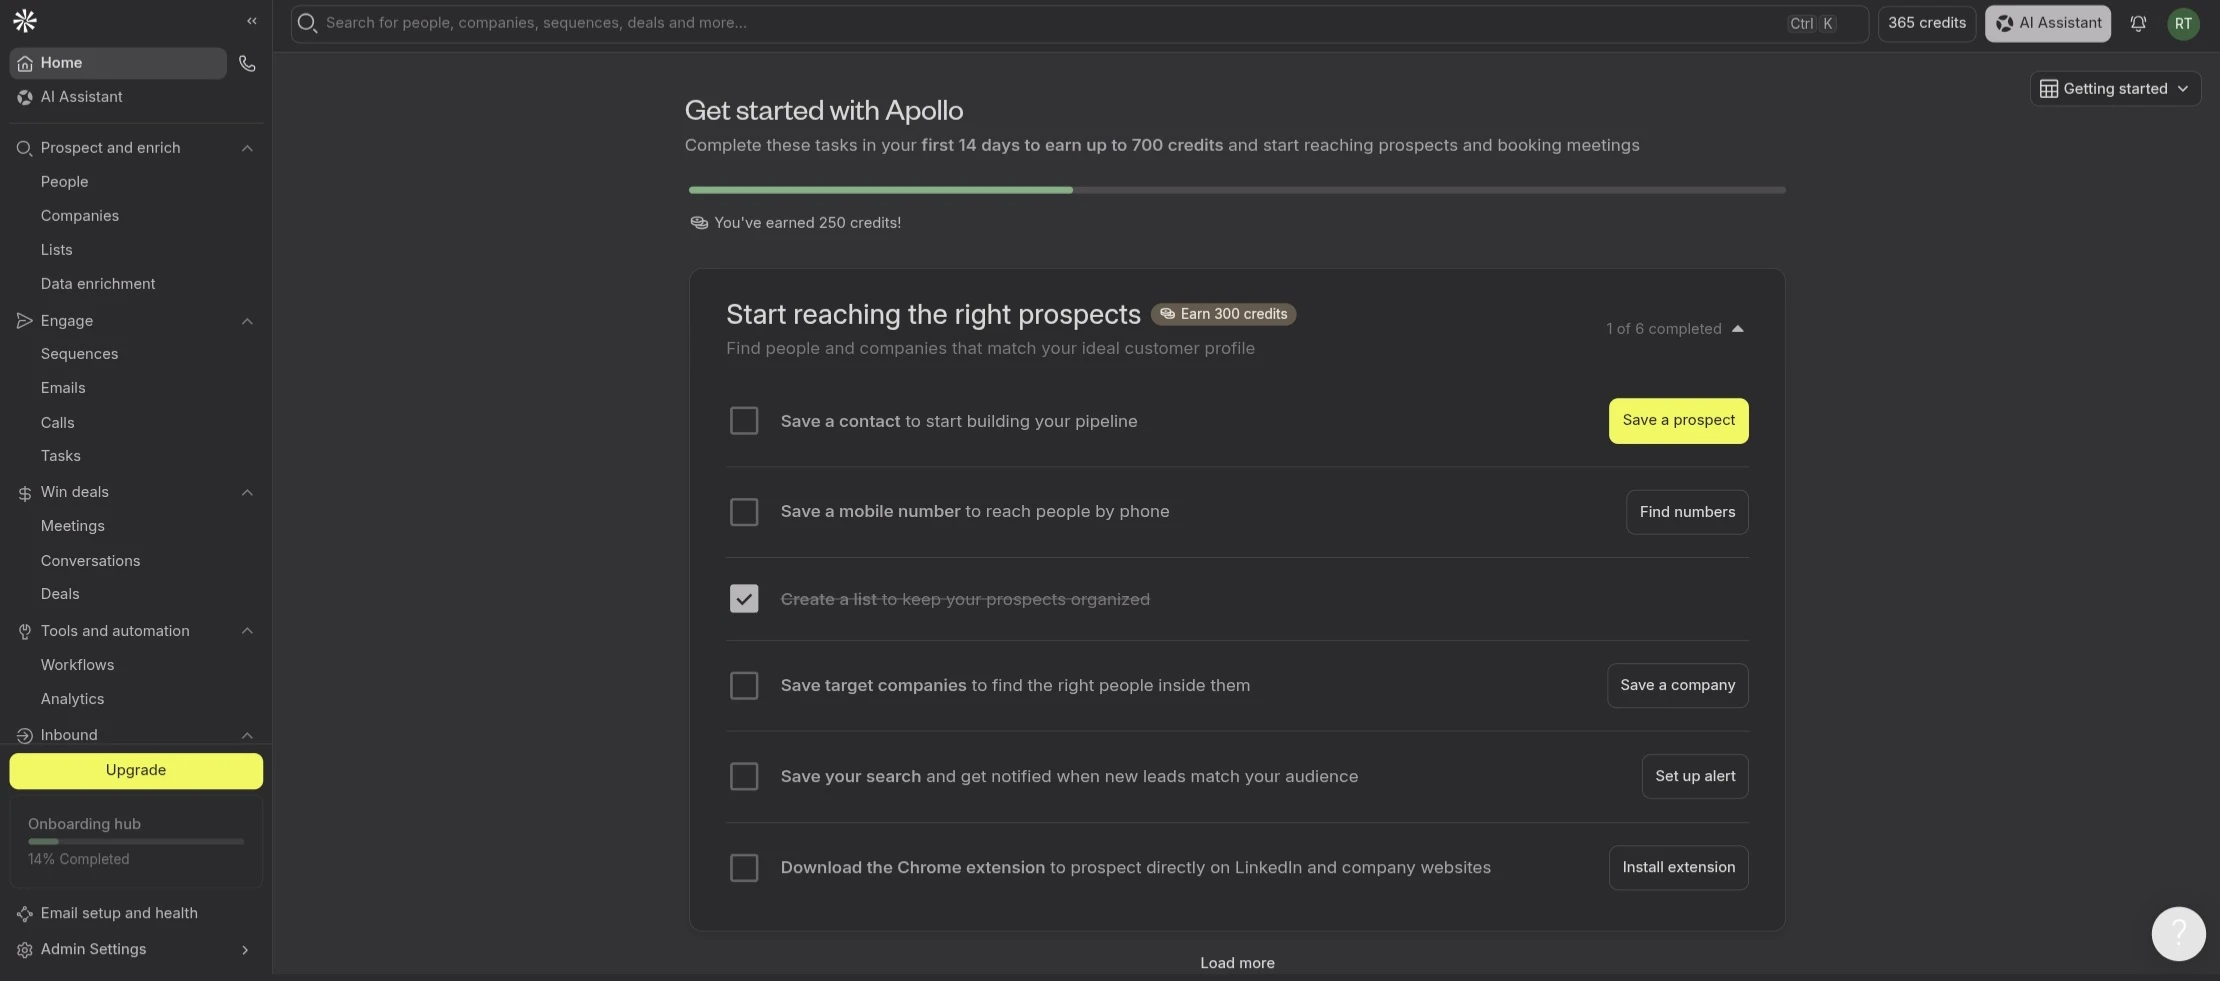Viewport: 2220px width, 981px height.
Task: Check the Save a contact checkbox
Action: [x=744, y=420]
